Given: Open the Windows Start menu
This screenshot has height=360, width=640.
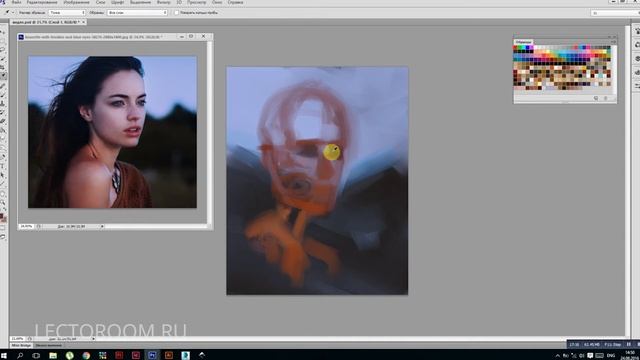Looking at the screenshot, I should click(4, 356).
